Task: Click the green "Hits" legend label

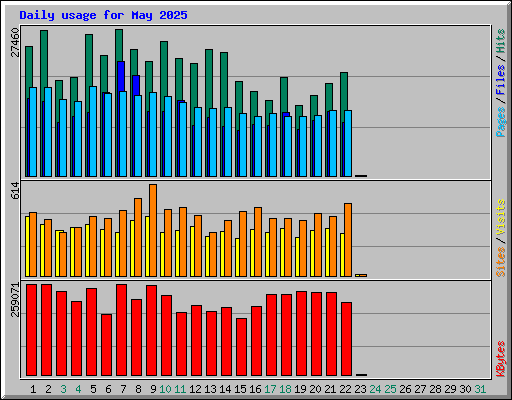Action: [501, 41]
